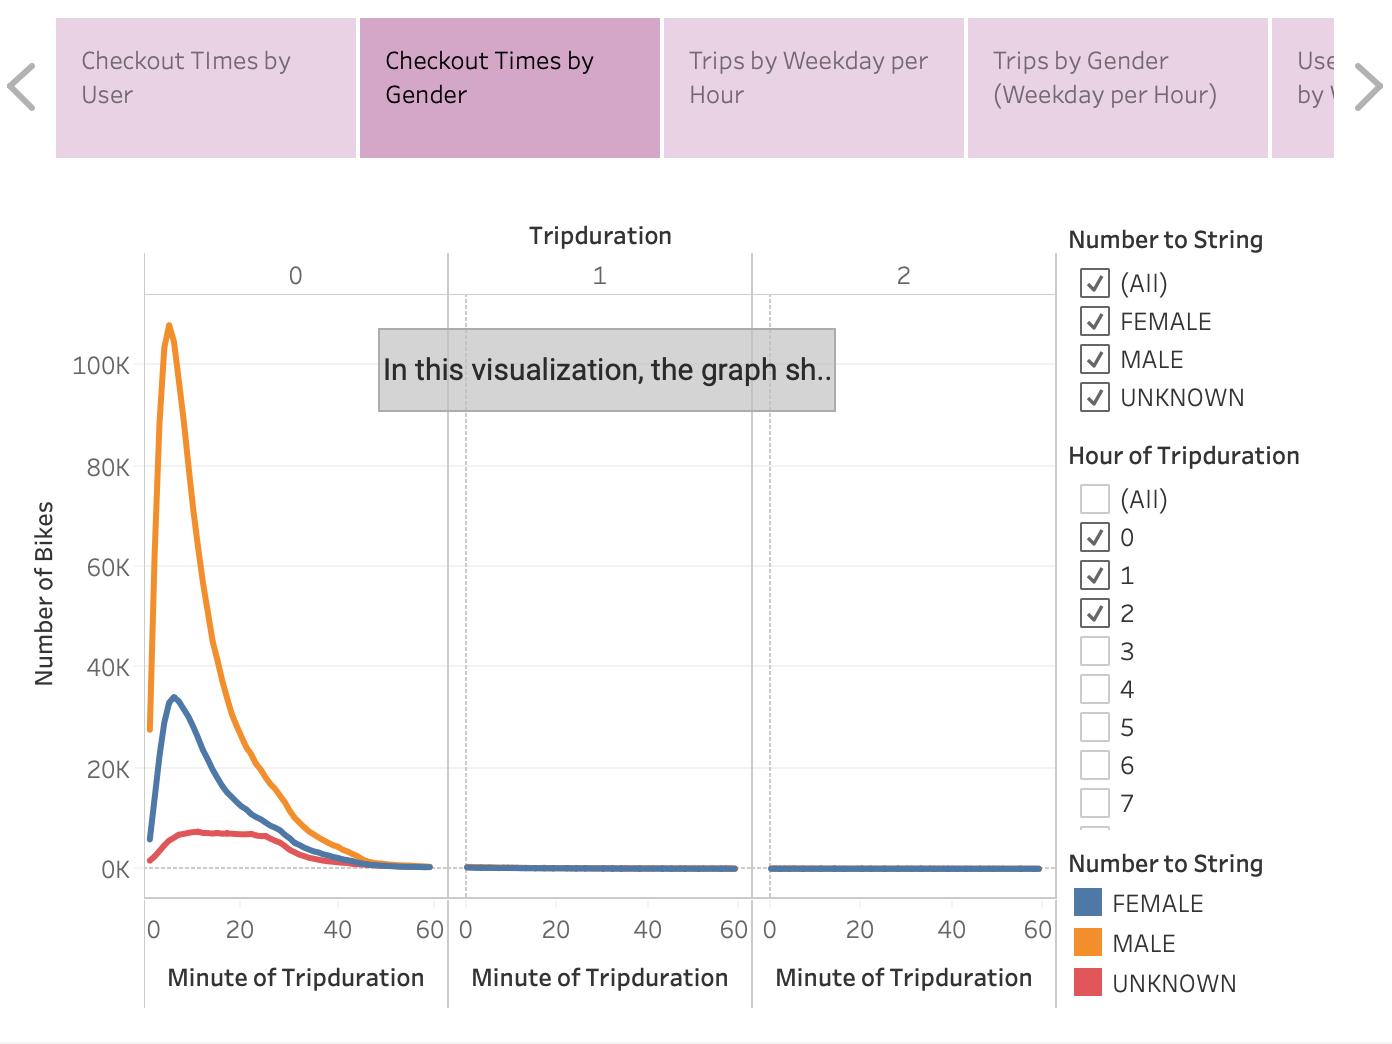The height and width of the screenshot is (1044, 1392).
Task: Uncheck hour 0 in Hour of Tripduration
Action: coord(1093,537)
